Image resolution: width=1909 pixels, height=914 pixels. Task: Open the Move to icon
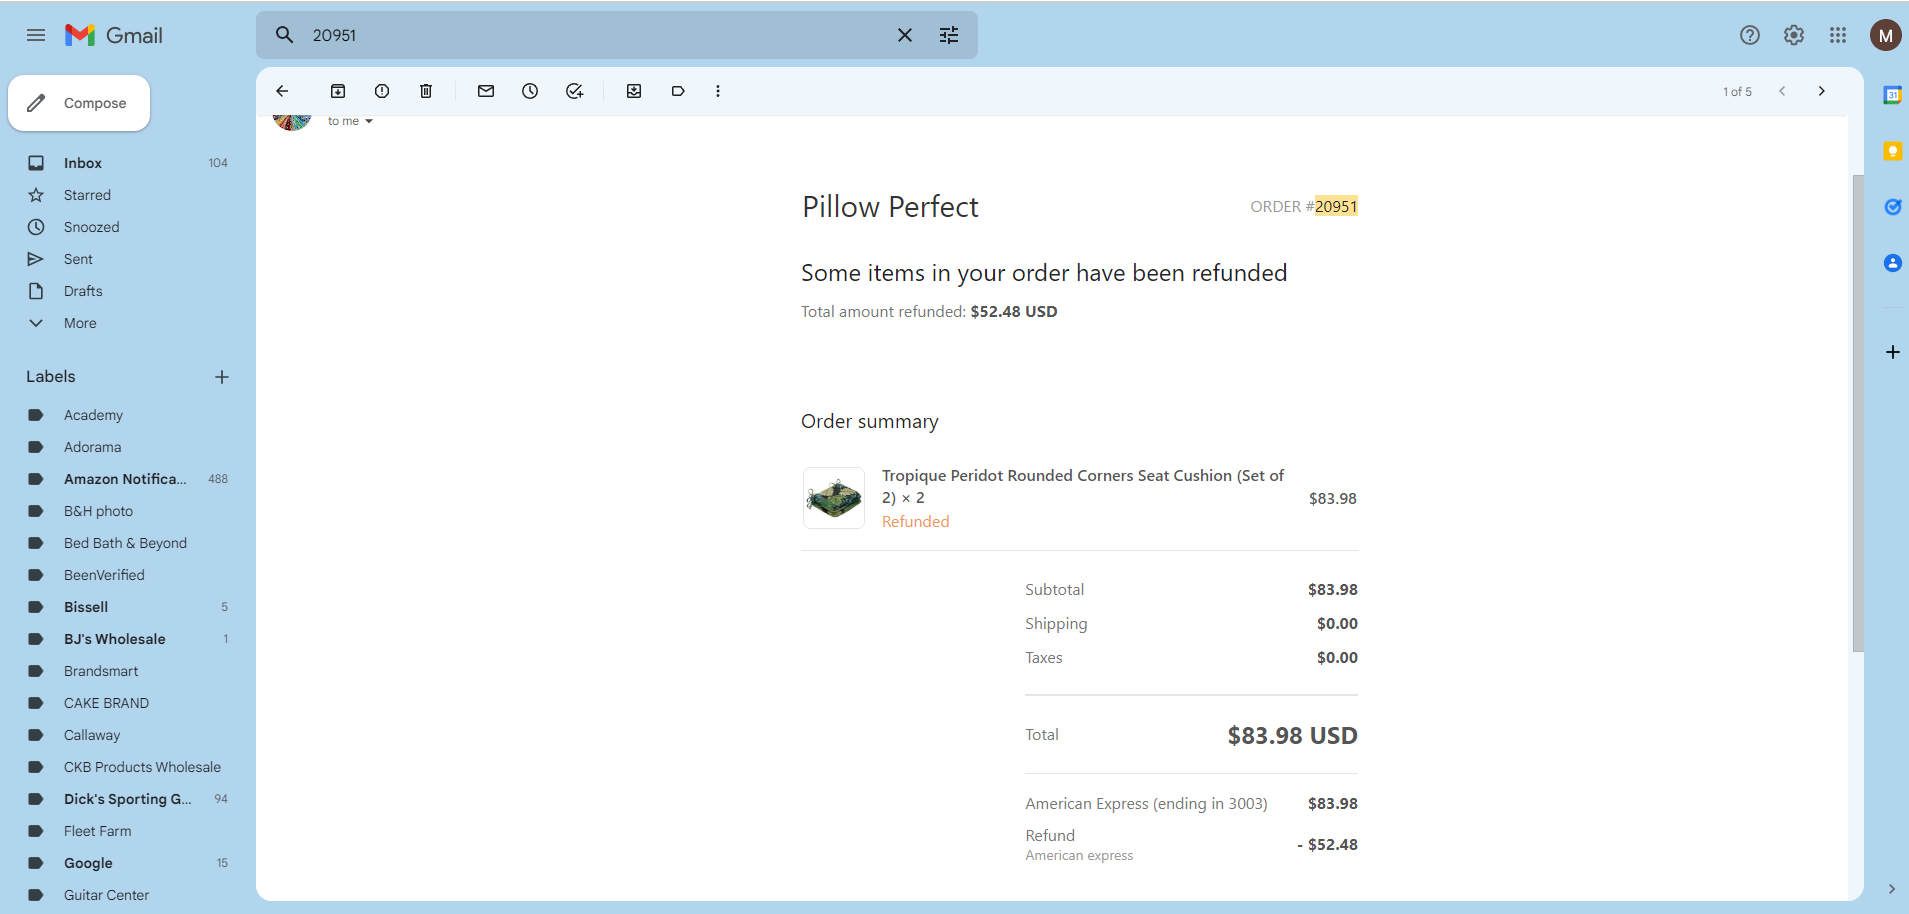634,91
